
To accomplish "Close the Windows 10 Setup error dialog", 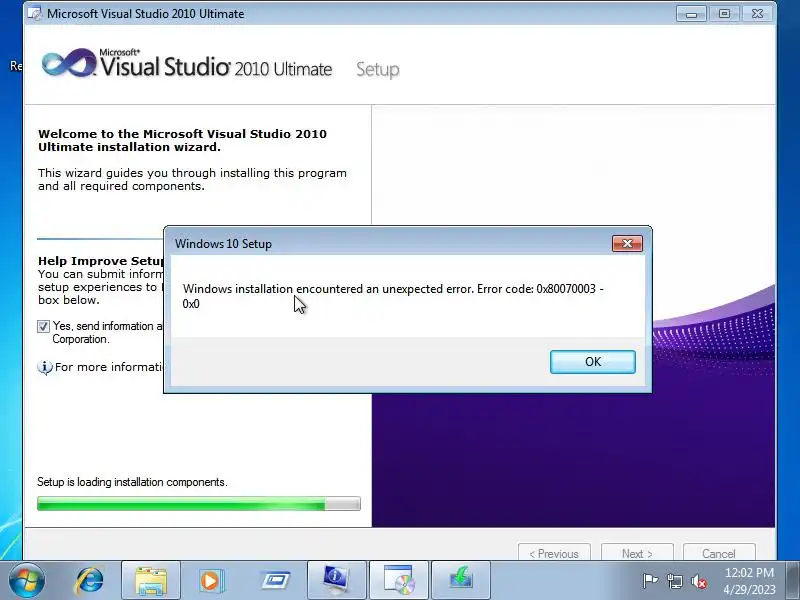I will pos(627,243).
